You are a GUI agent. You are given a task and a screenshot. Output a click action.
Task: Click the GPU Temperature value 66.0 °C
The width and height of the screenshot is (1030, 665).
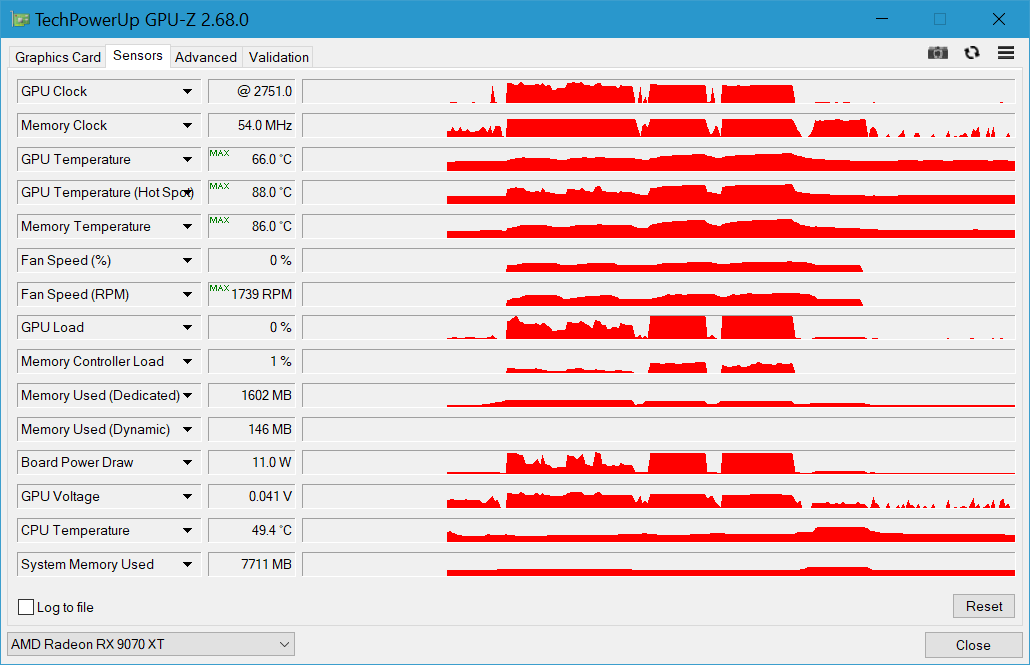click(x=251, y=160)
